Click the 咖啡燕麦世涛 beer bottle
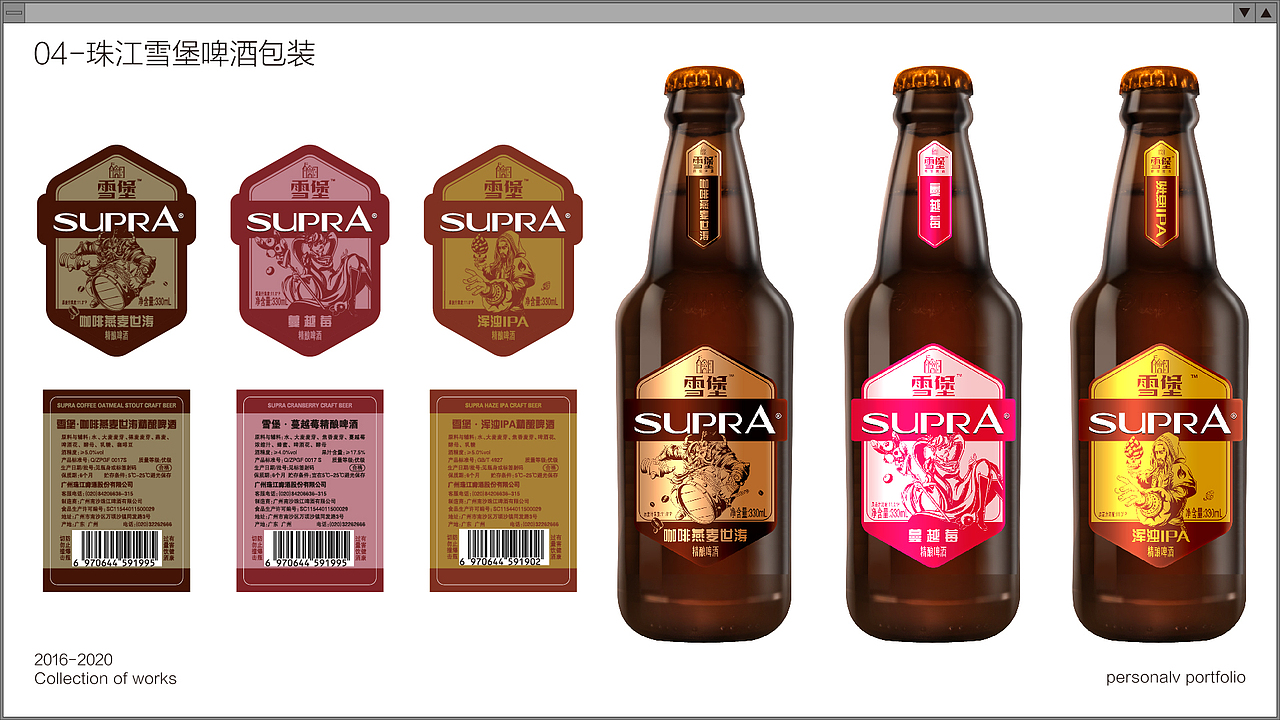Screen dimensions: 1280x720 [706, 355]
